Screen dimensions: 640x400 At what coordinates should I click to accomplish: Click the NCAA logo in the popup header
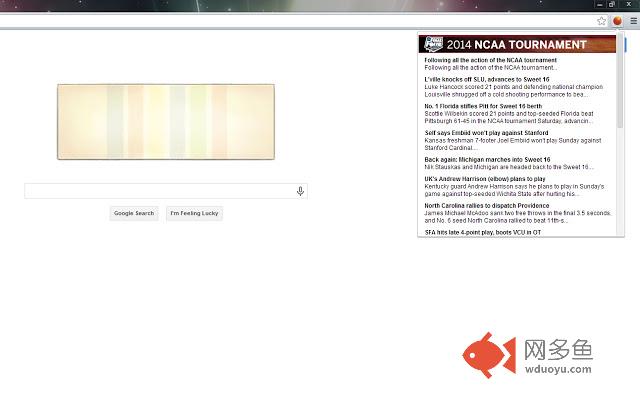433,44
